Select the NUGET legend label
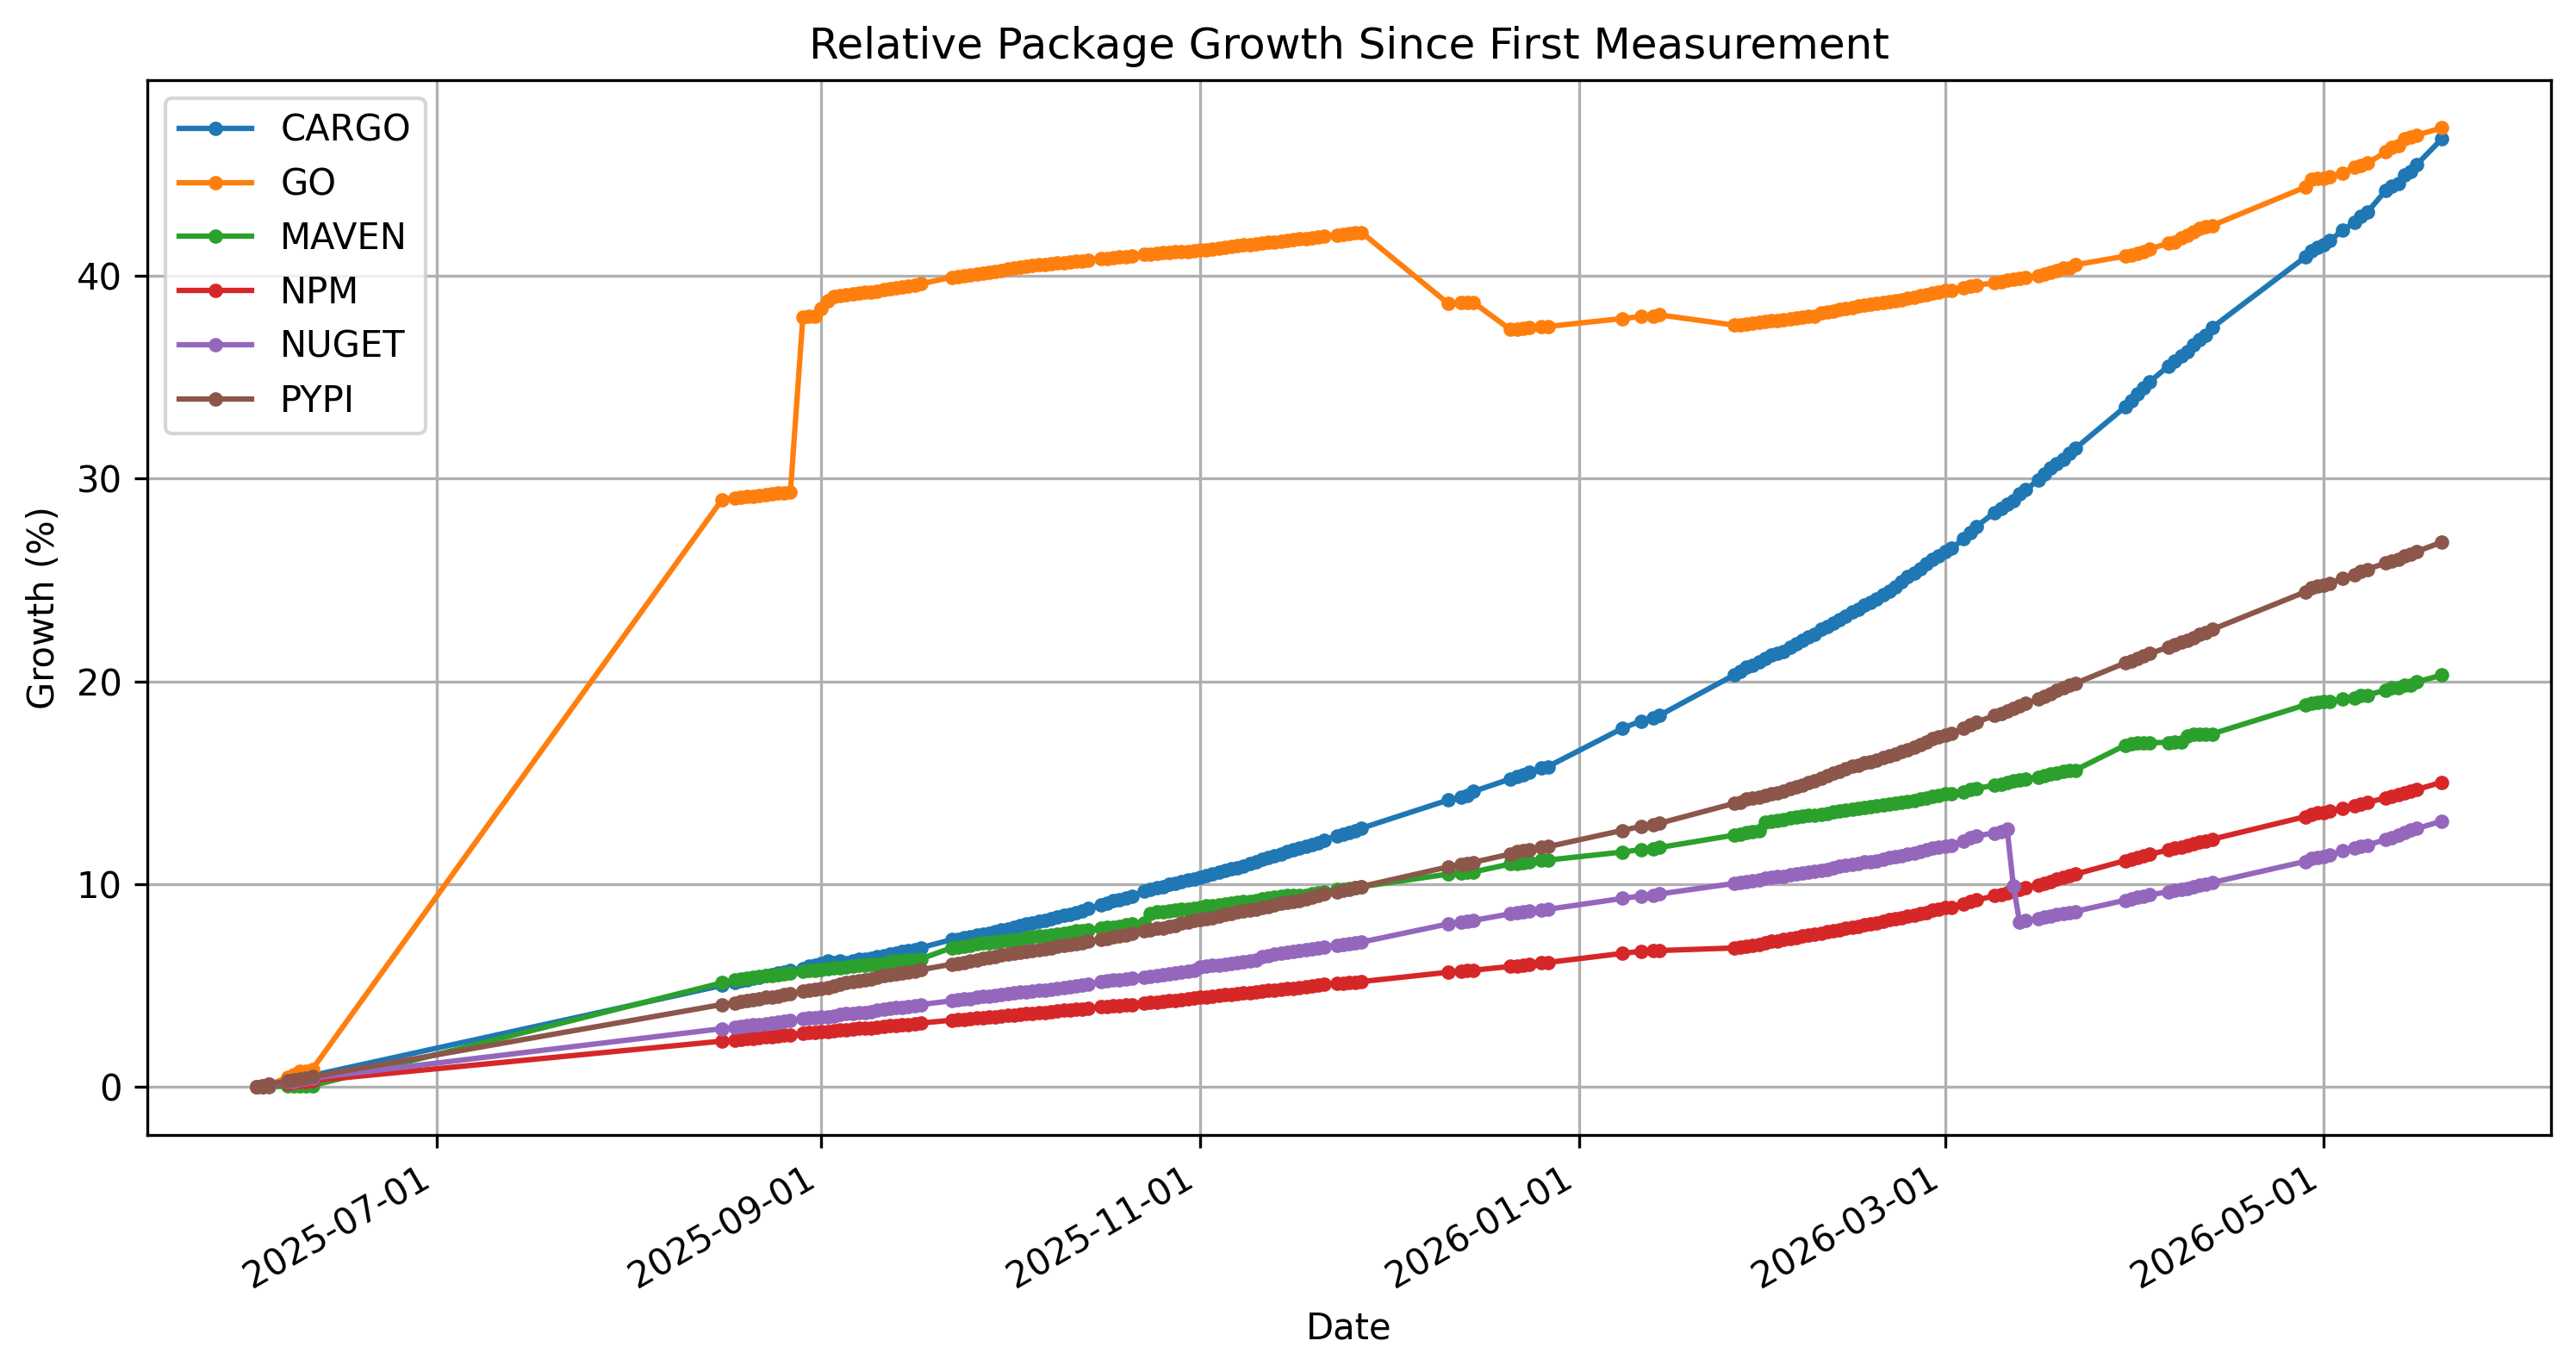Viewport: 2576px width, 1372px height. pos(342,344)
